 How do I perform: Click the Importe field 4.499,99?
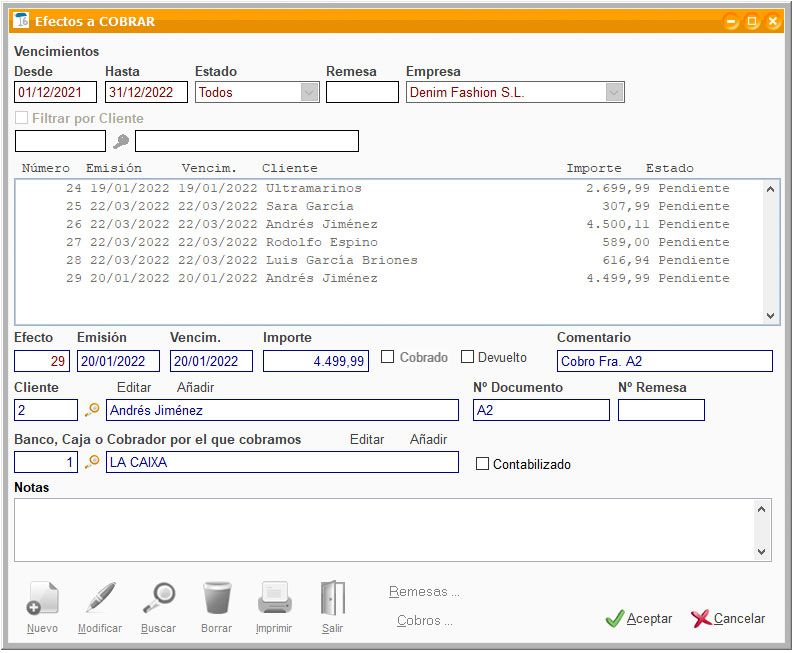pos(316,361)
